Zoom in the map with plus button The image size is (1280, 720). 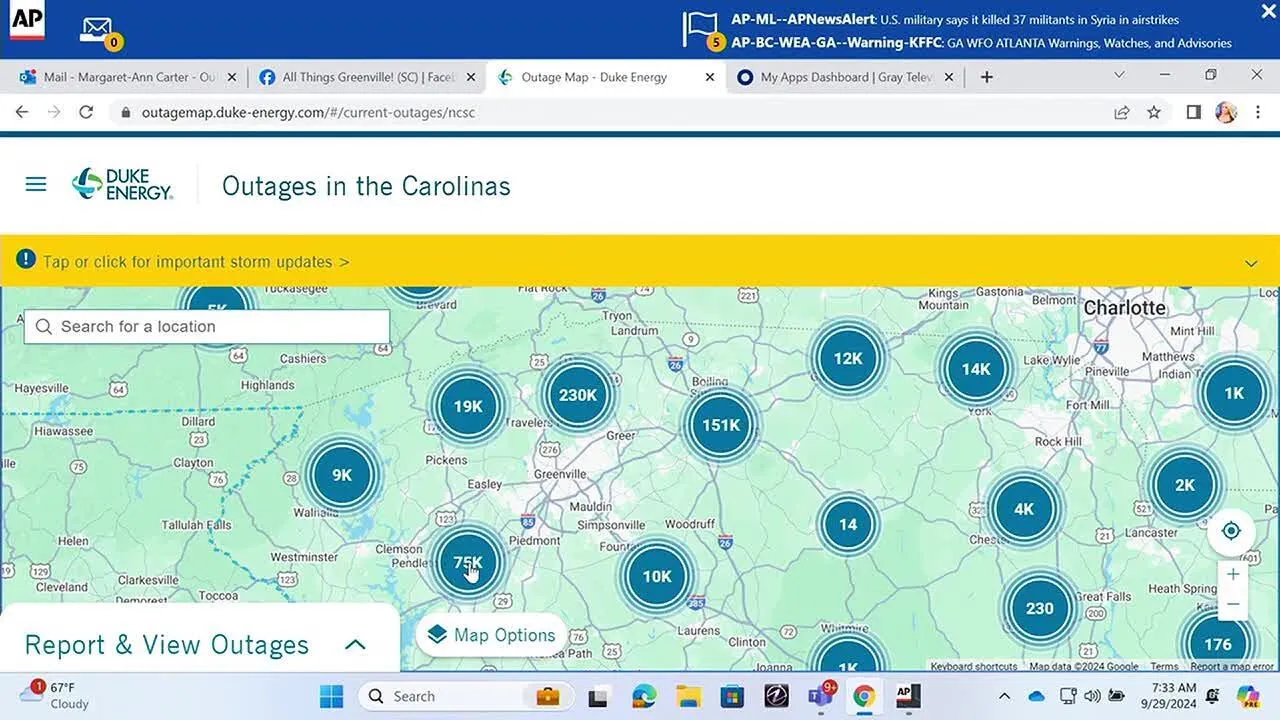1233,575
